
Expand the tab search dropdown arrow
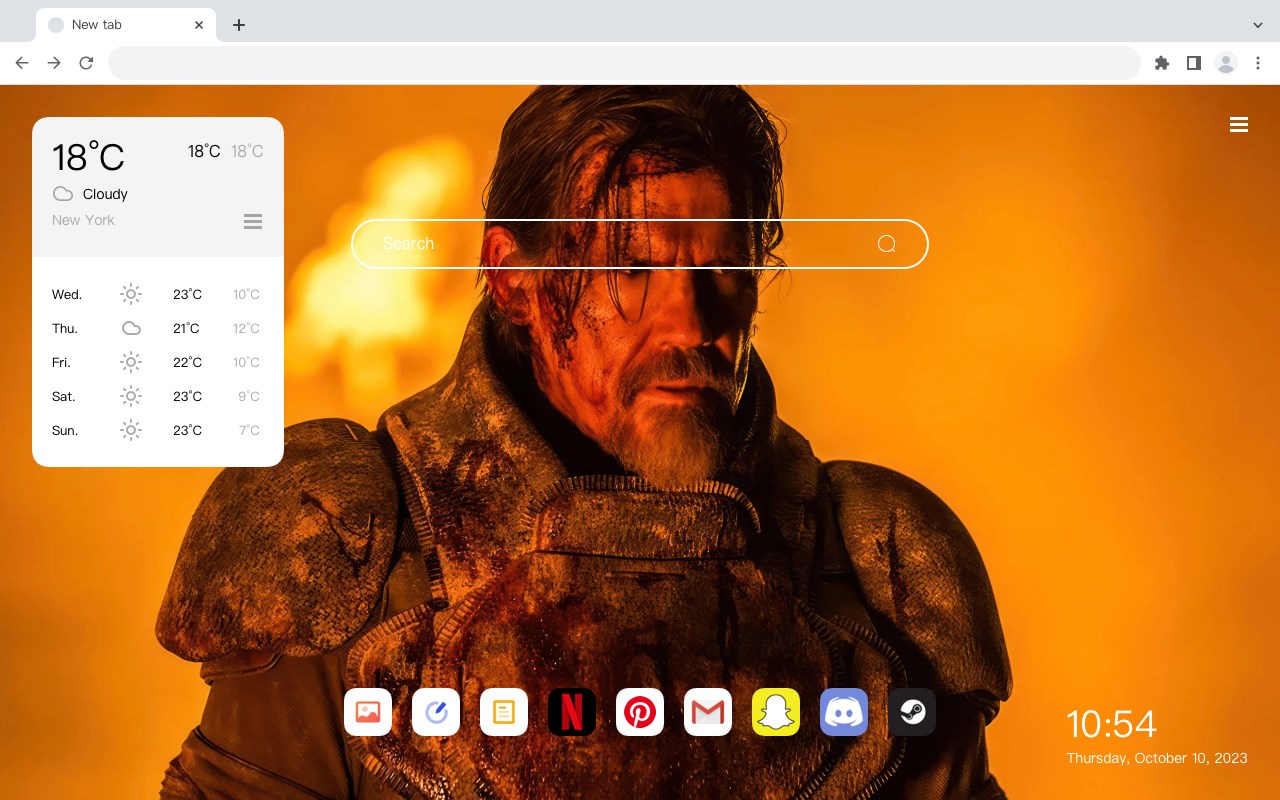[1258, 25]
